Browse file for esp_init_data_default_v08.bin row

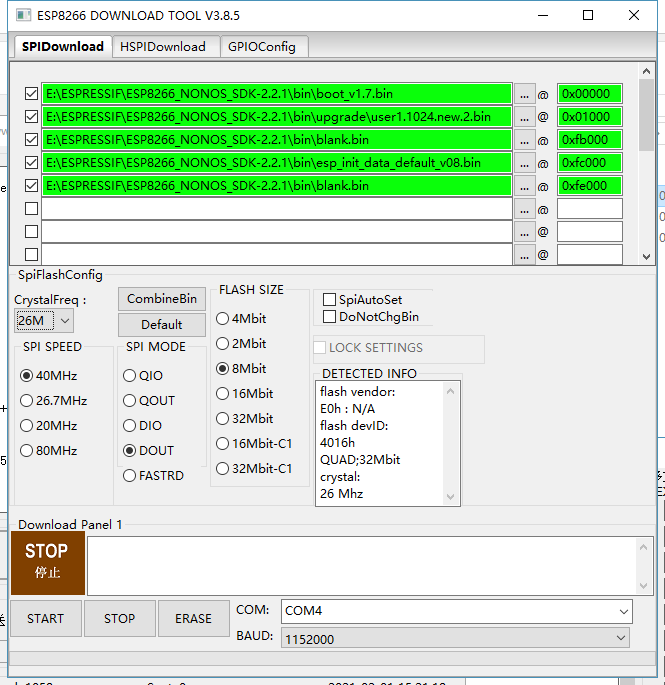(524, 163)
